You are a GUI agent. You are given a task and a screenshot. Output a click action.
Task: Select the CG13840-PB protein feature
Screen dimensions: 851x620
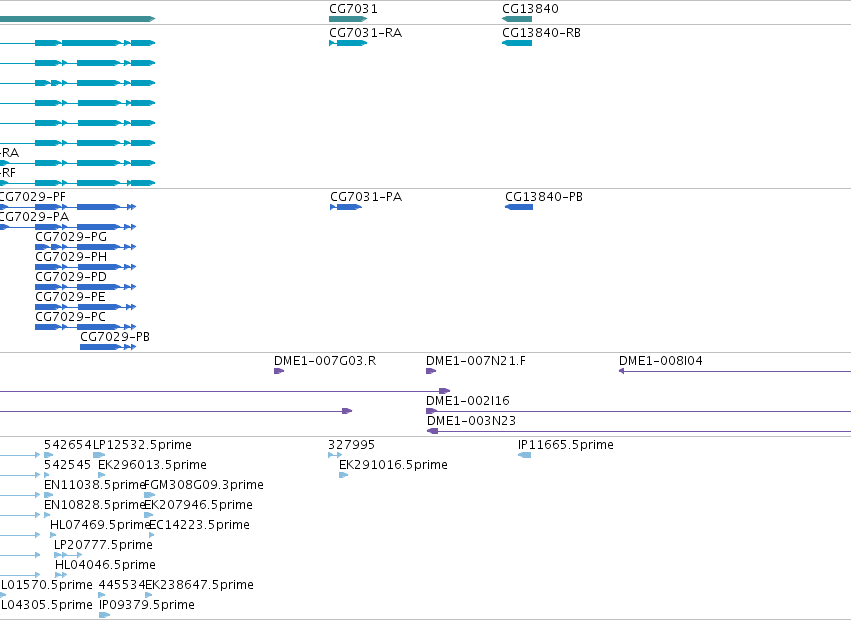519,207
